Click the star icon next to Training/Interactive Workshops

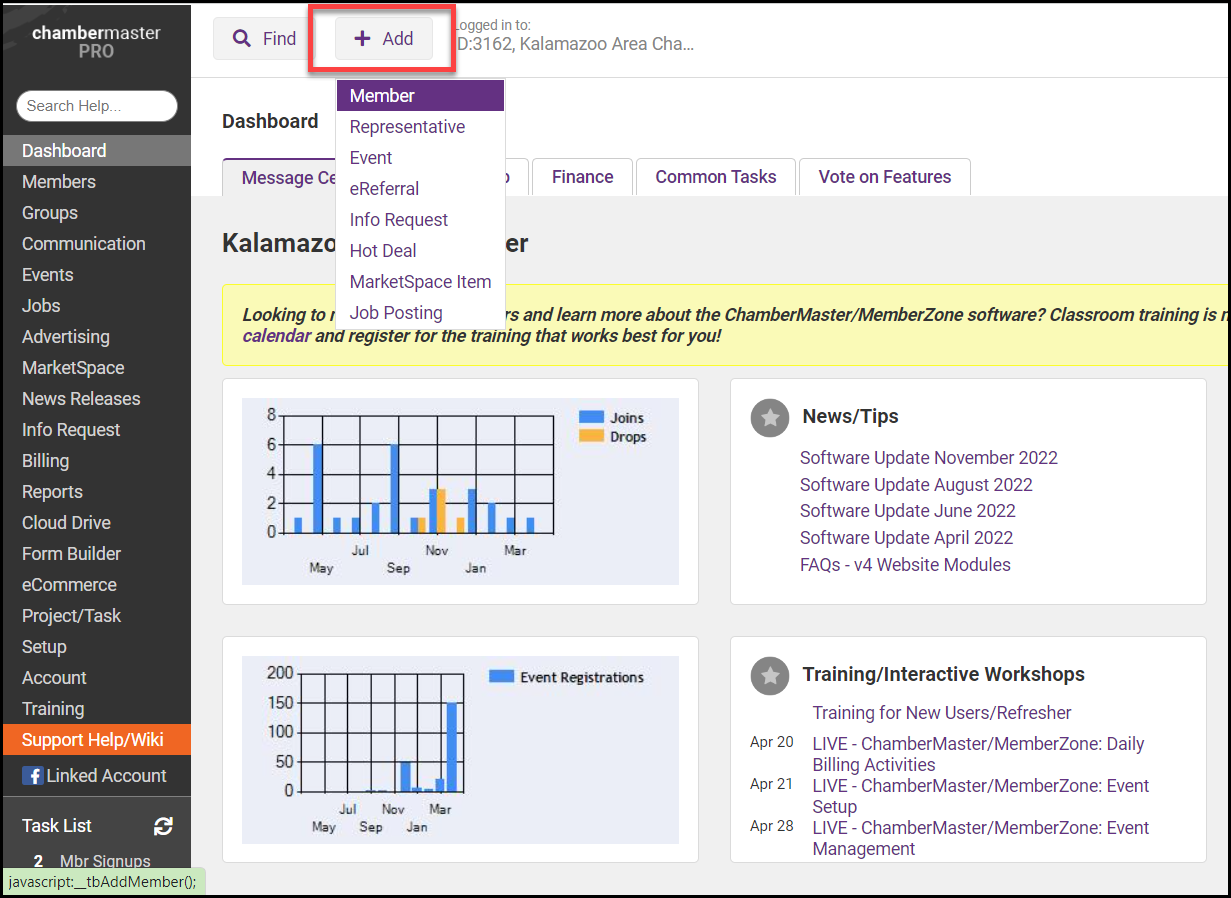coord(770,676)
